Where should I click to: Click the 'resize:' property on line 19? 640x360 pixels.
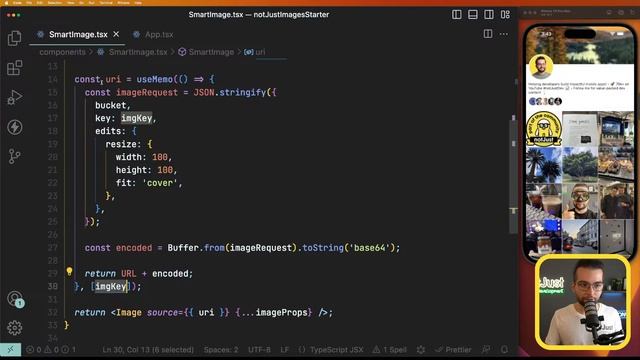click(x=123, y=144)
